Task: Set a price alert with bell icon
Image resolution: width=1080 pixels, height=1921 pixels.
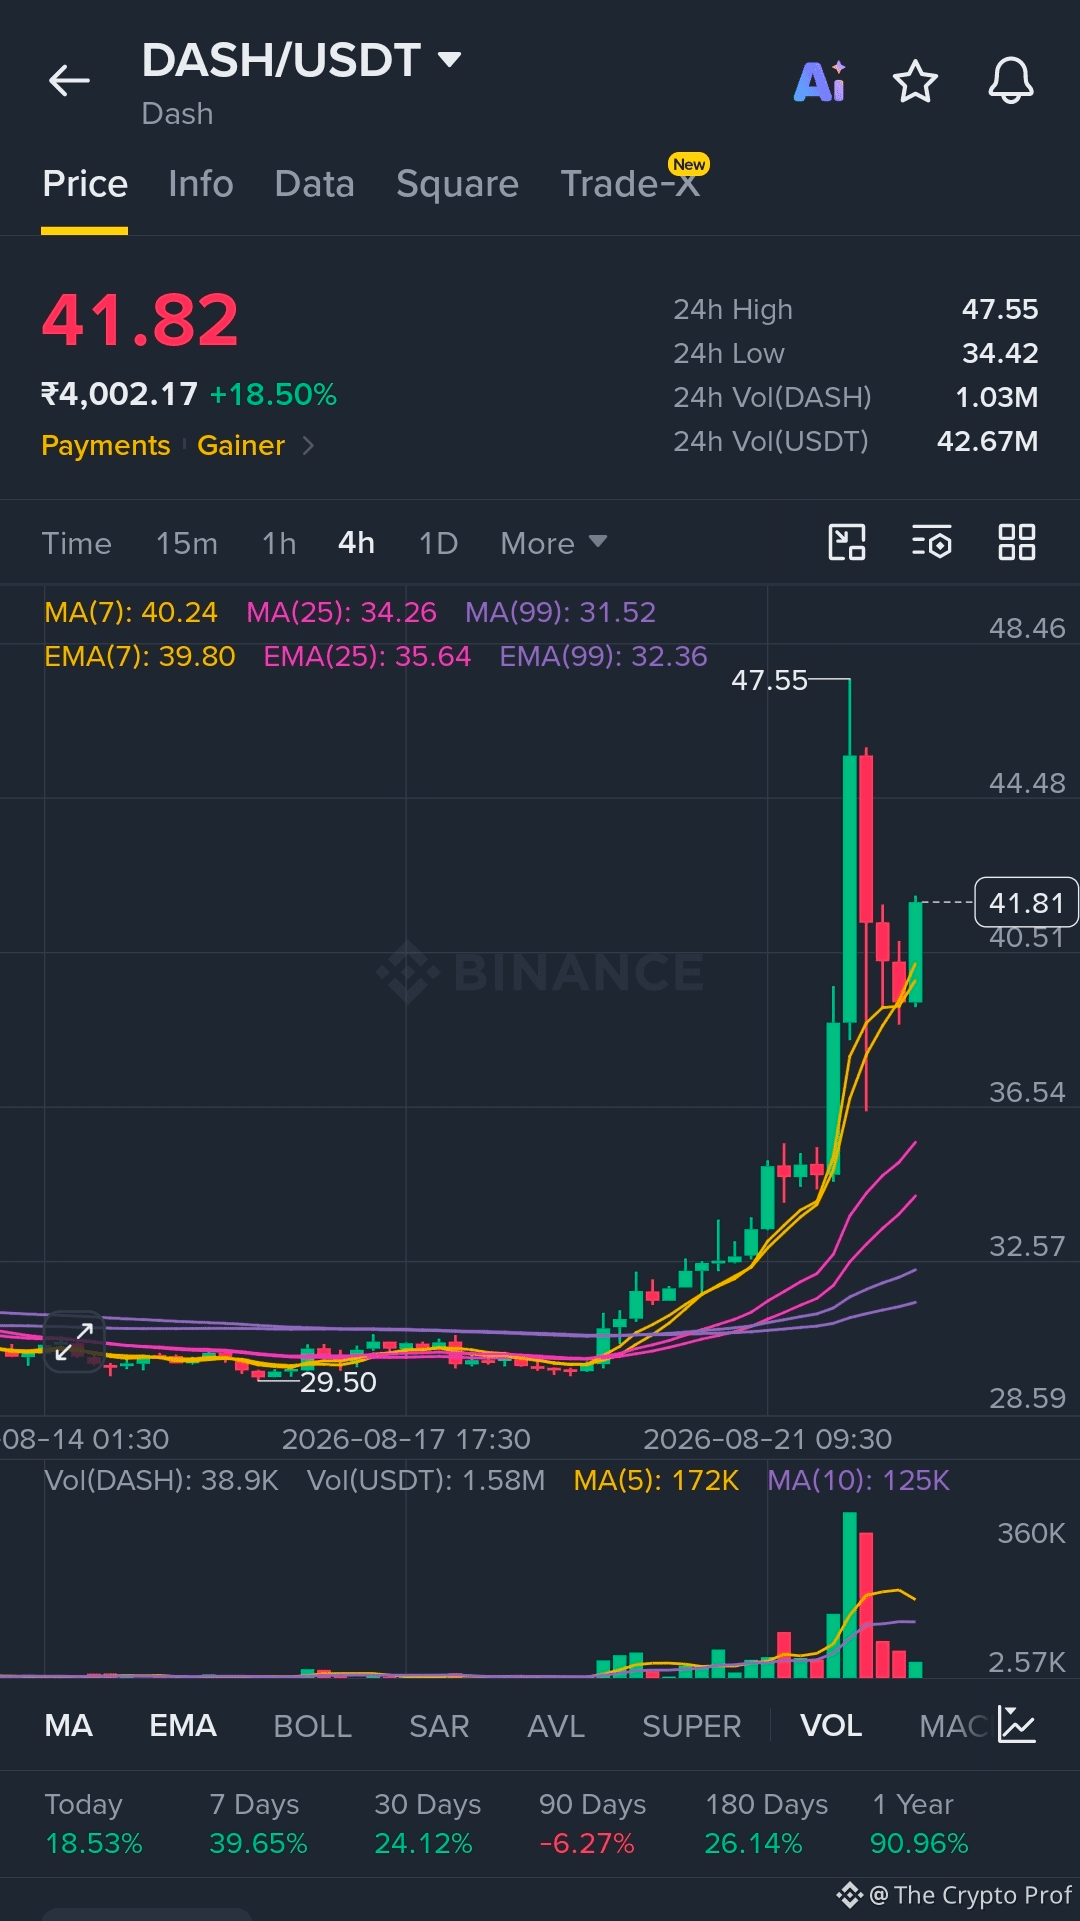Action: (x=1011, y=81)
